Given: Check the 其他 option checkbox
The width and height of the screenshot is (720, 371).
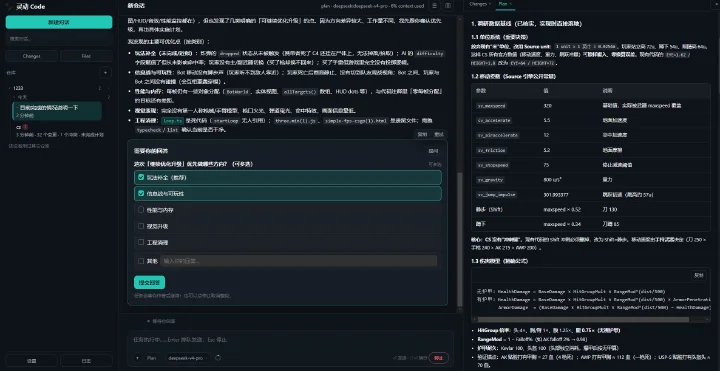Looking at the screenshot, I should click(141, 261).
